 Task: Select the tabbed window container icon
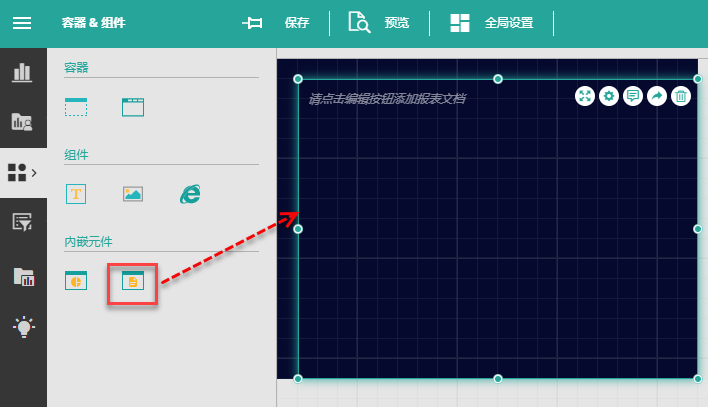pos(133,107)
